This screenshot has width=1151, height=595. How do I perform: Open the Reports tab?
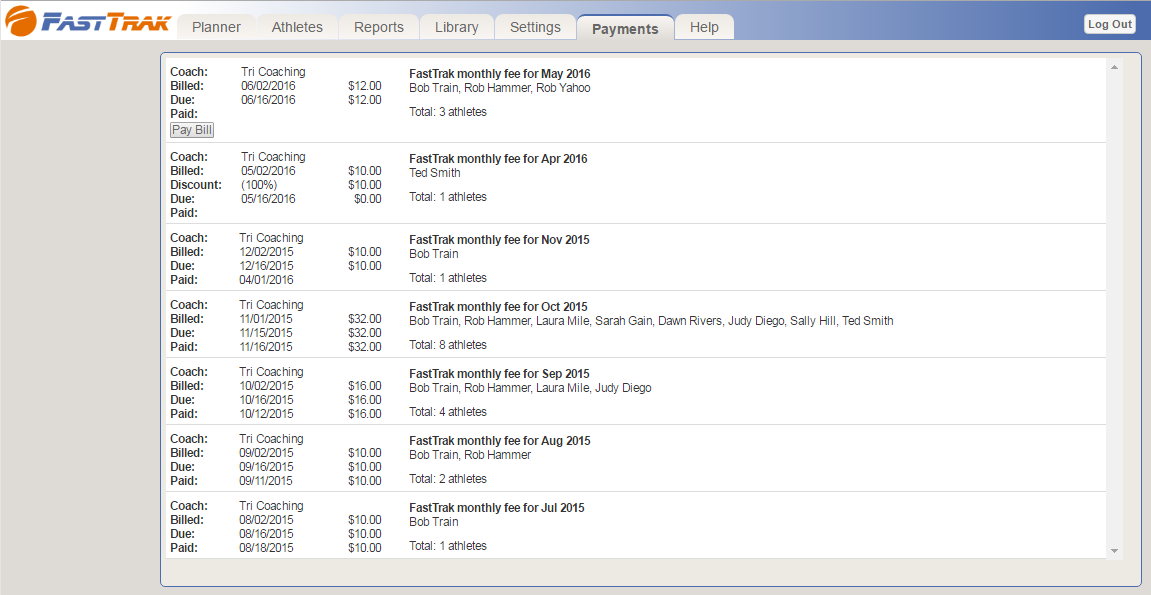tap(379, 27)
